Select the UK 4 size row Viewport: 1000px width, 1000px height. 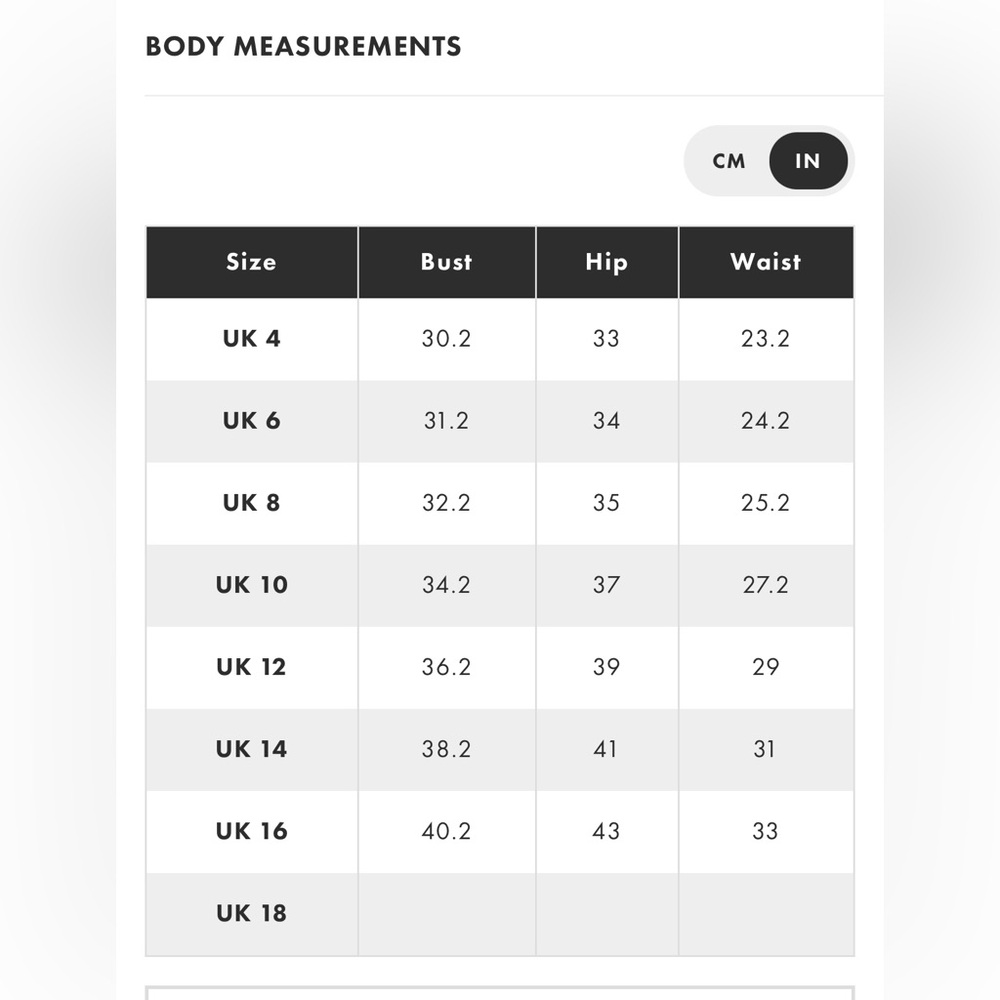click(x=500, y=339)
